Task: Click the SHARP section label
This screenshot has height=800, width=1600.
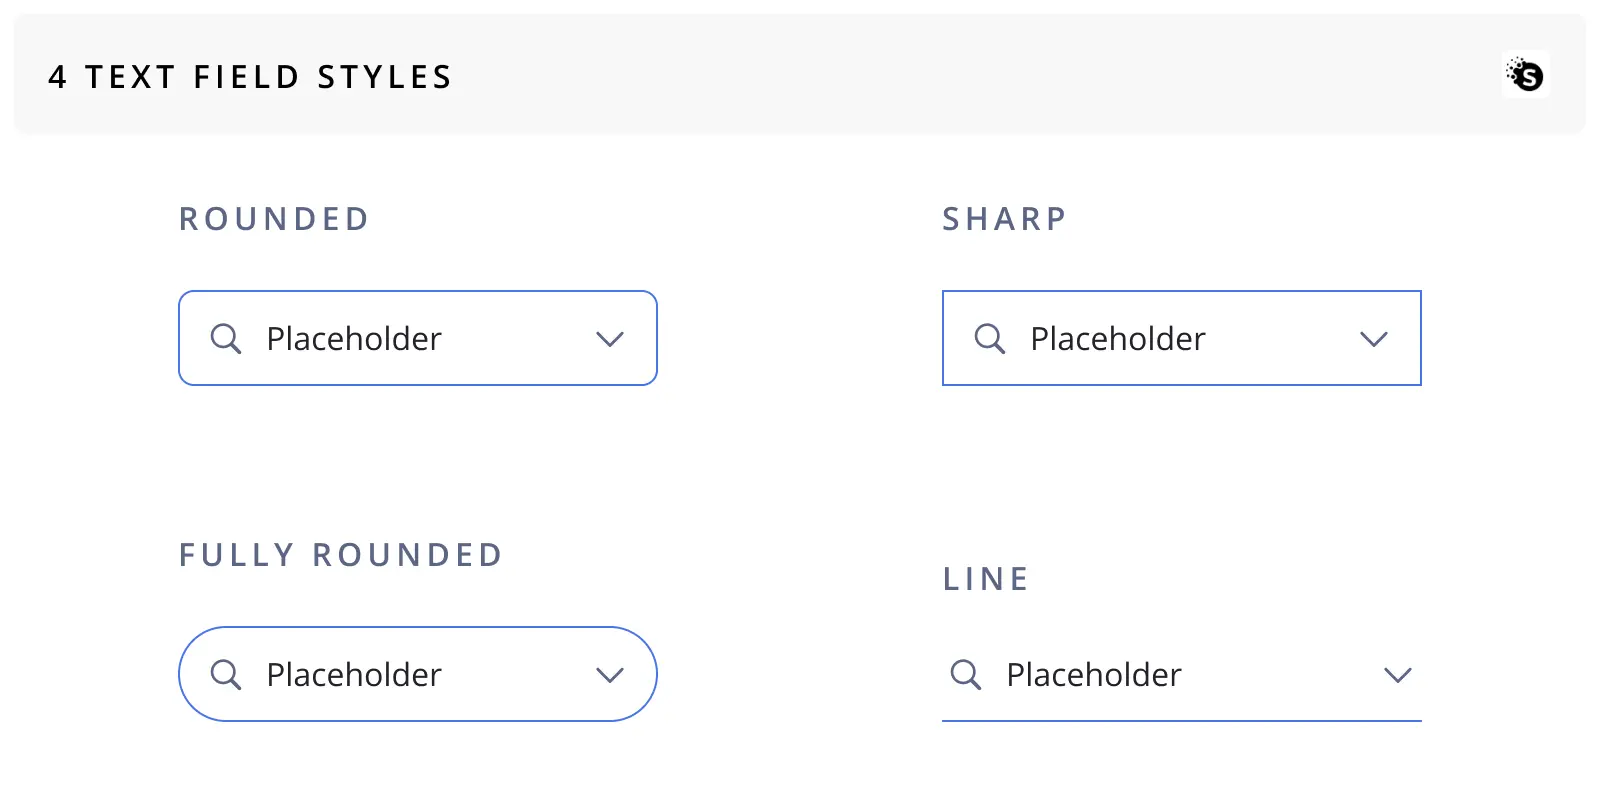Action: coord(1005,219)
